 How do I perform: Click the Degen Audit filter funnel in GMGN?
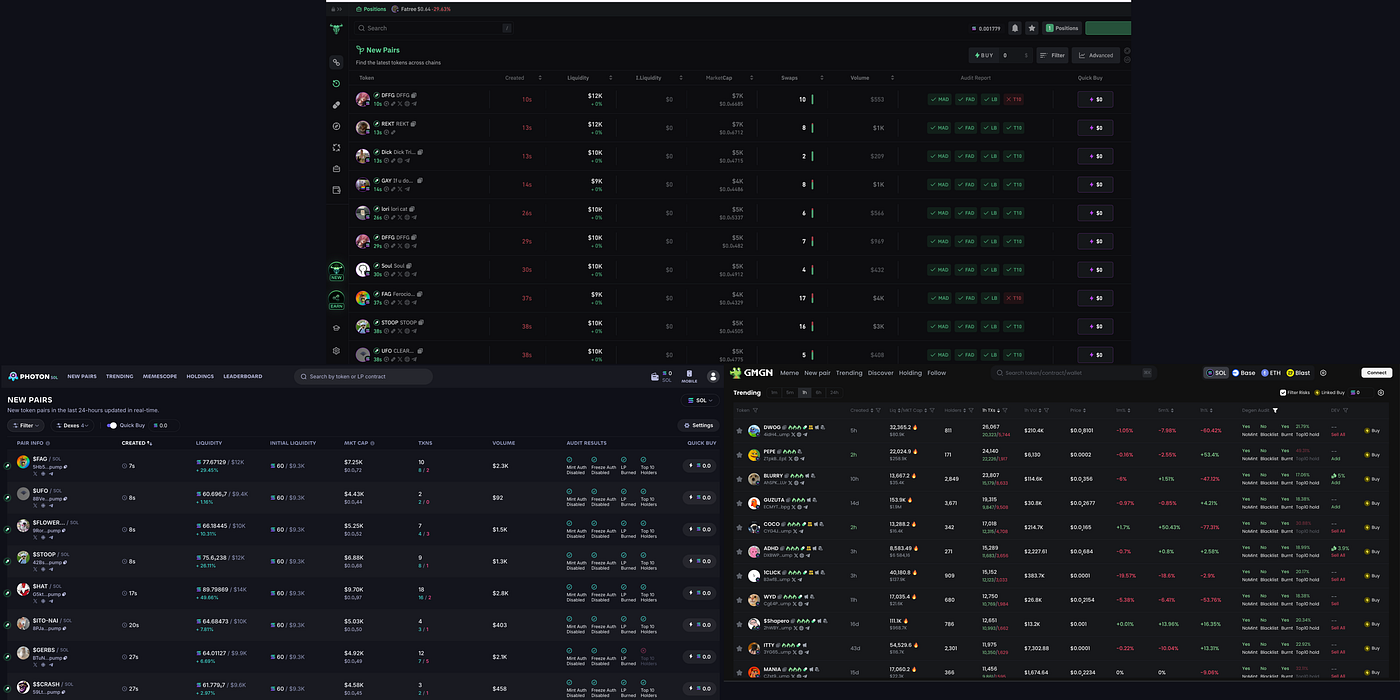pyautogui.click(x=1275, y=410)
